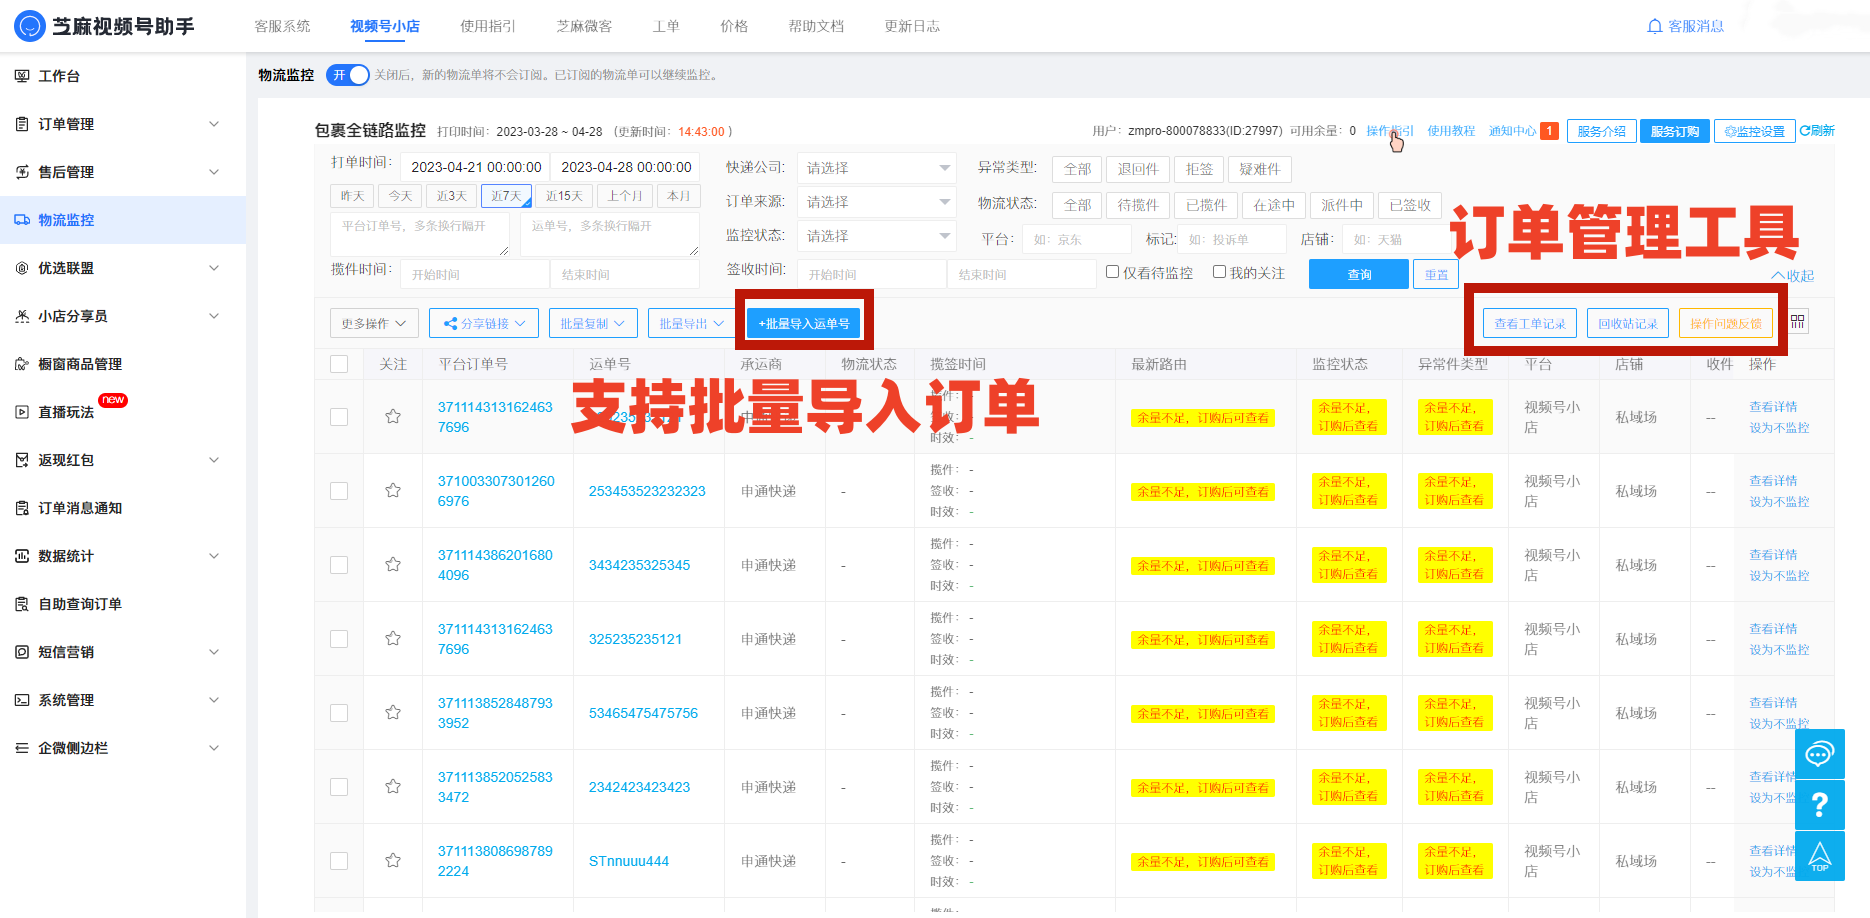
Task: Open the 芝麻微客 top tab
Action: [584, 26]
